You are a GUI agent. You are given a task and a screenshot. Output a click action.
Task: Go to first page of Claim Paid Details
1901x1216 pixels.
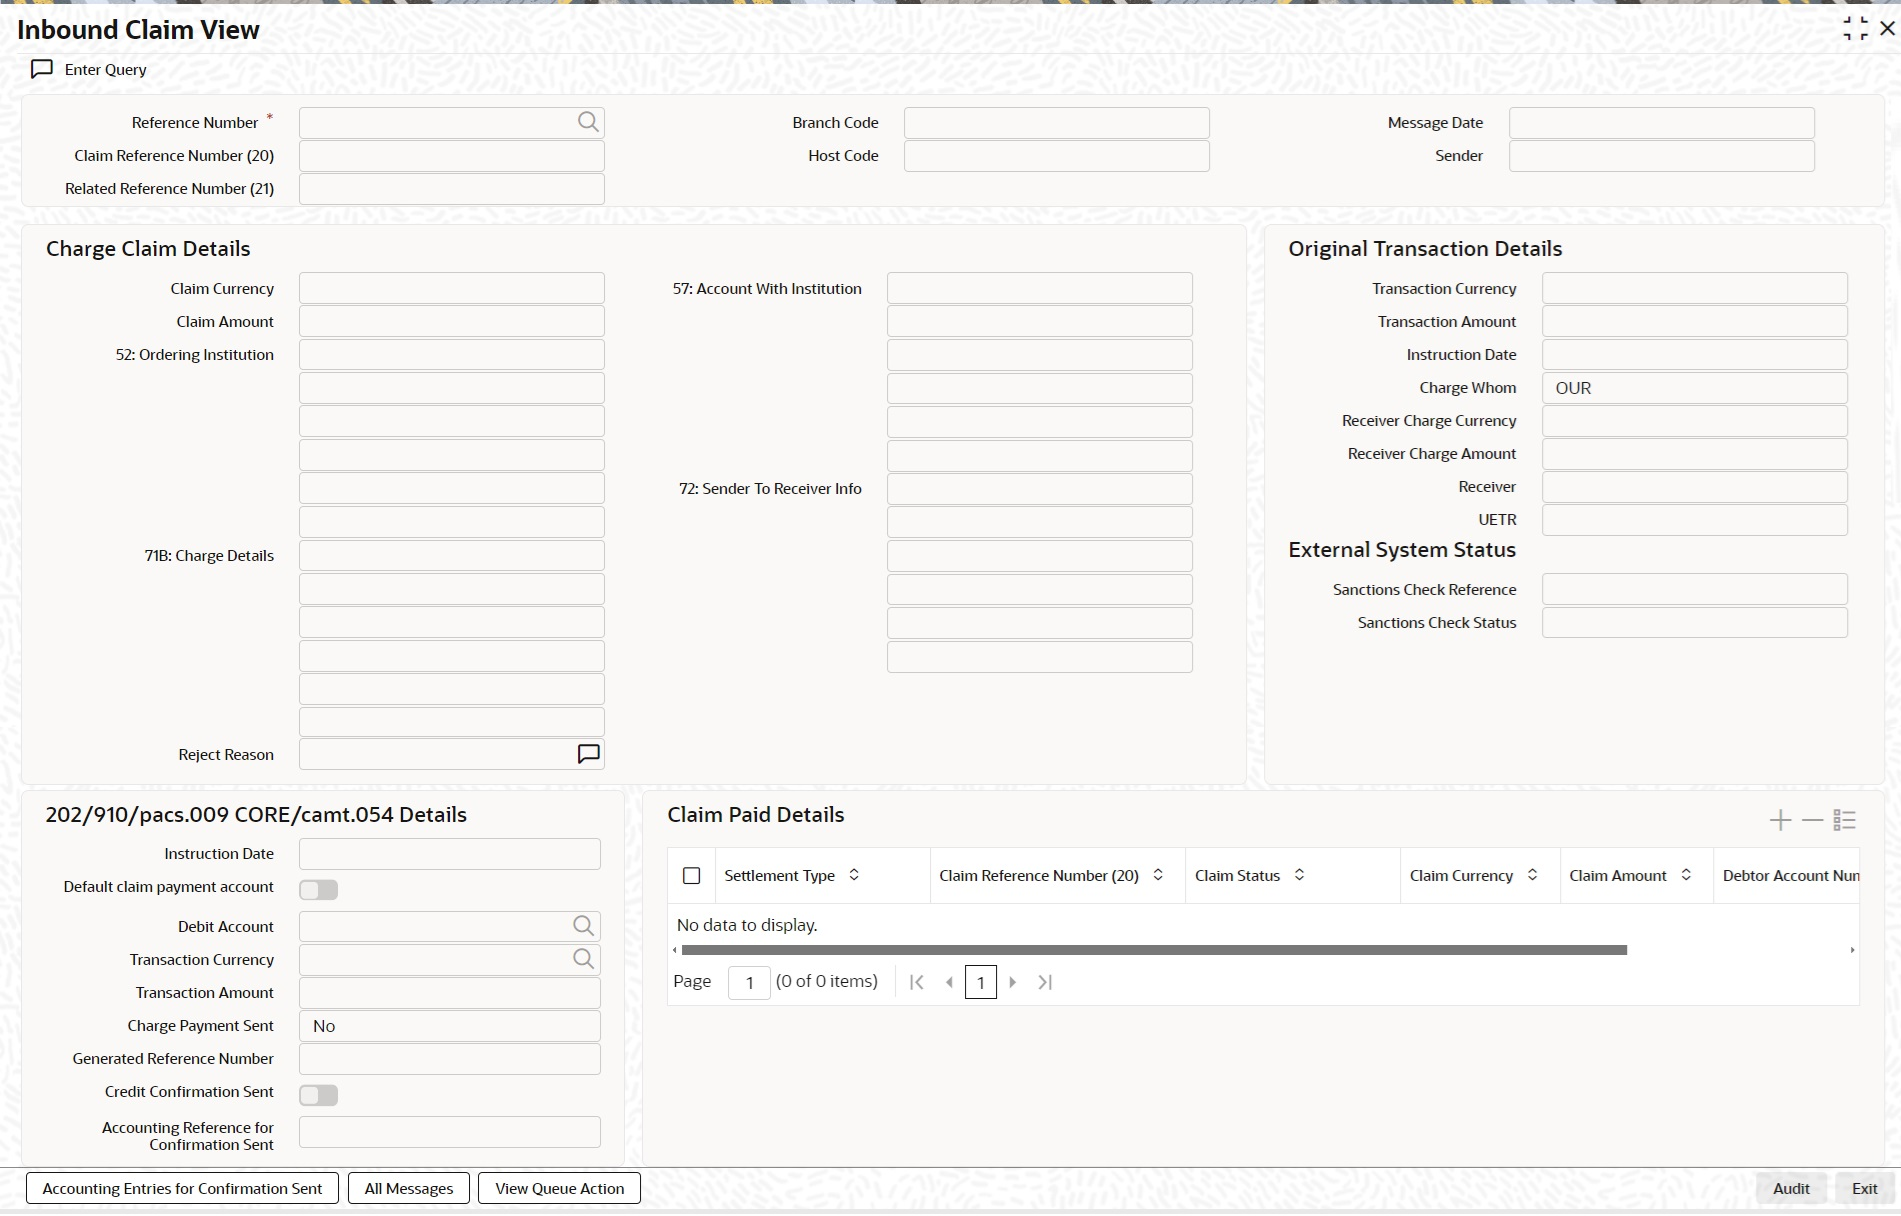[917, 982]
